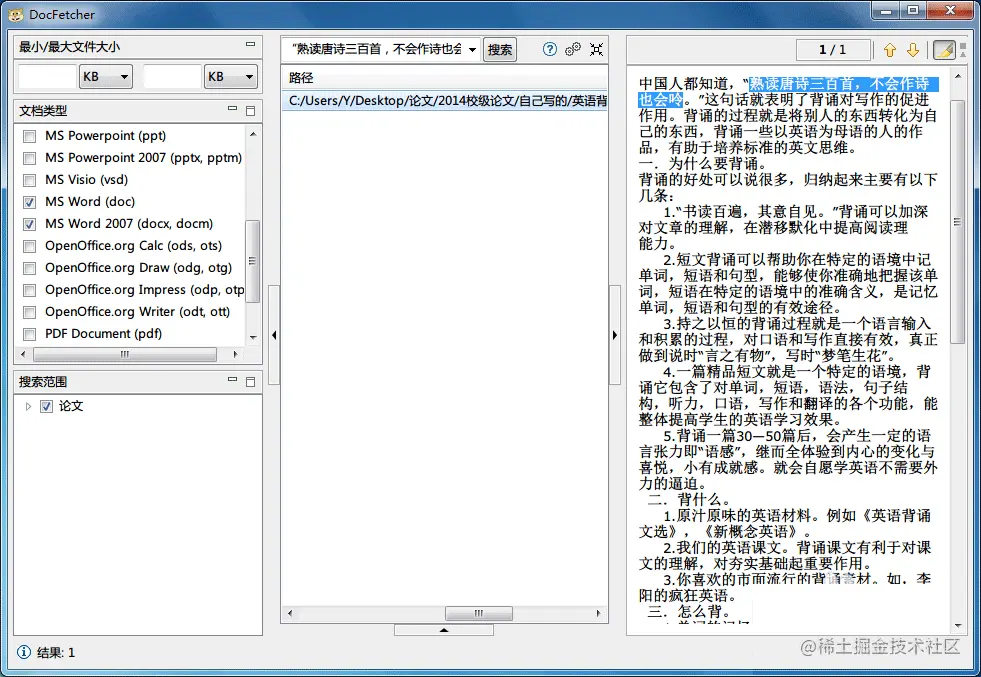
Task: Click the 结果: 1 status text
Action: (x=56, y=653)
